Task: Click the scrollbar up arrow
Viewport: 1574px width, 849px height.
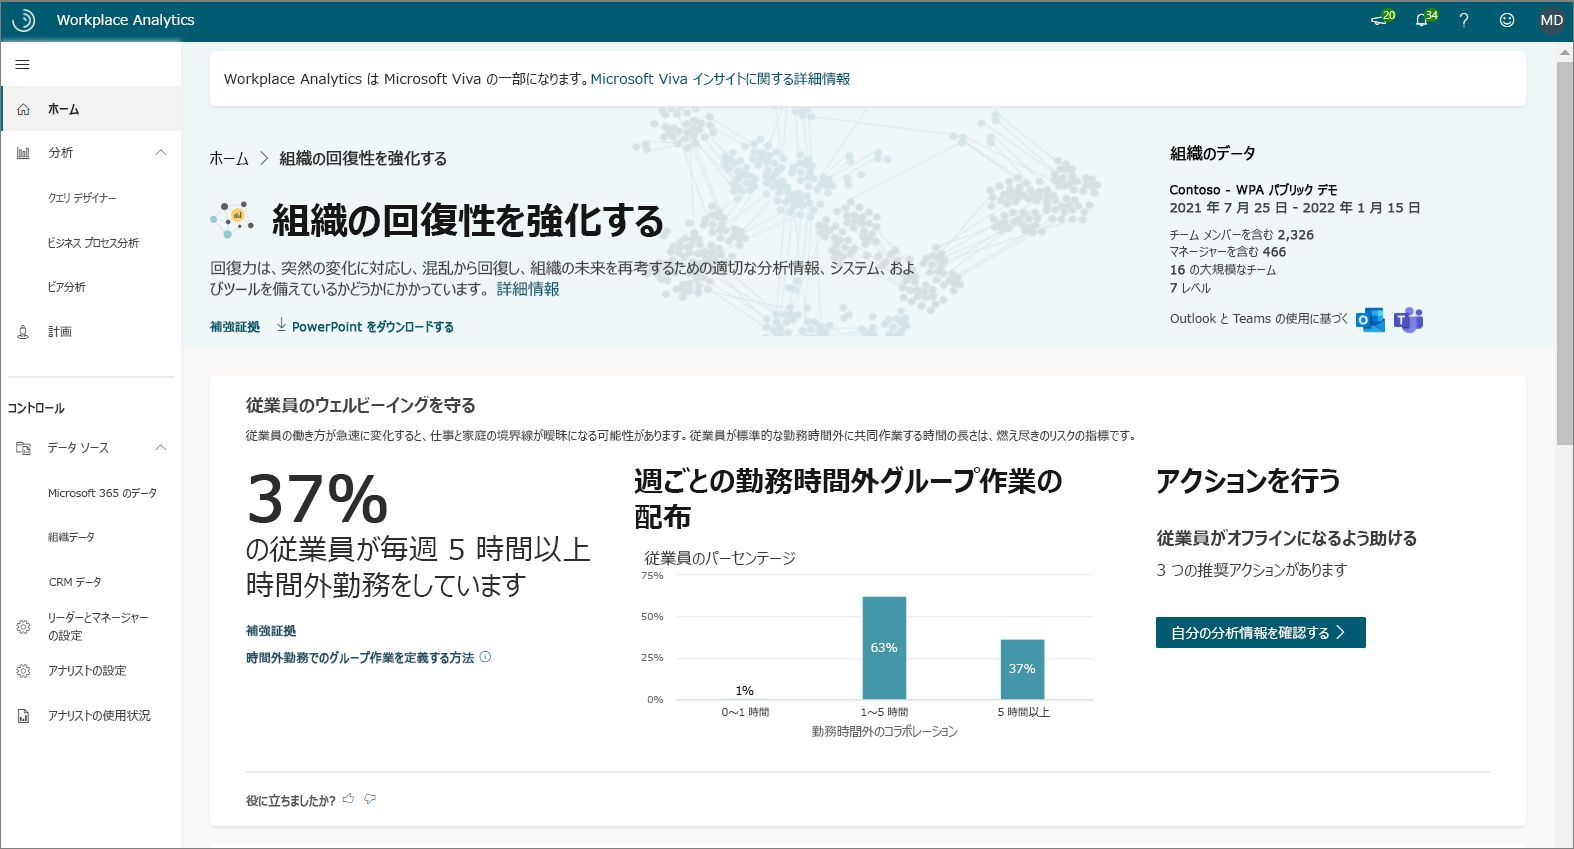Action: [x=1565, y=52]
